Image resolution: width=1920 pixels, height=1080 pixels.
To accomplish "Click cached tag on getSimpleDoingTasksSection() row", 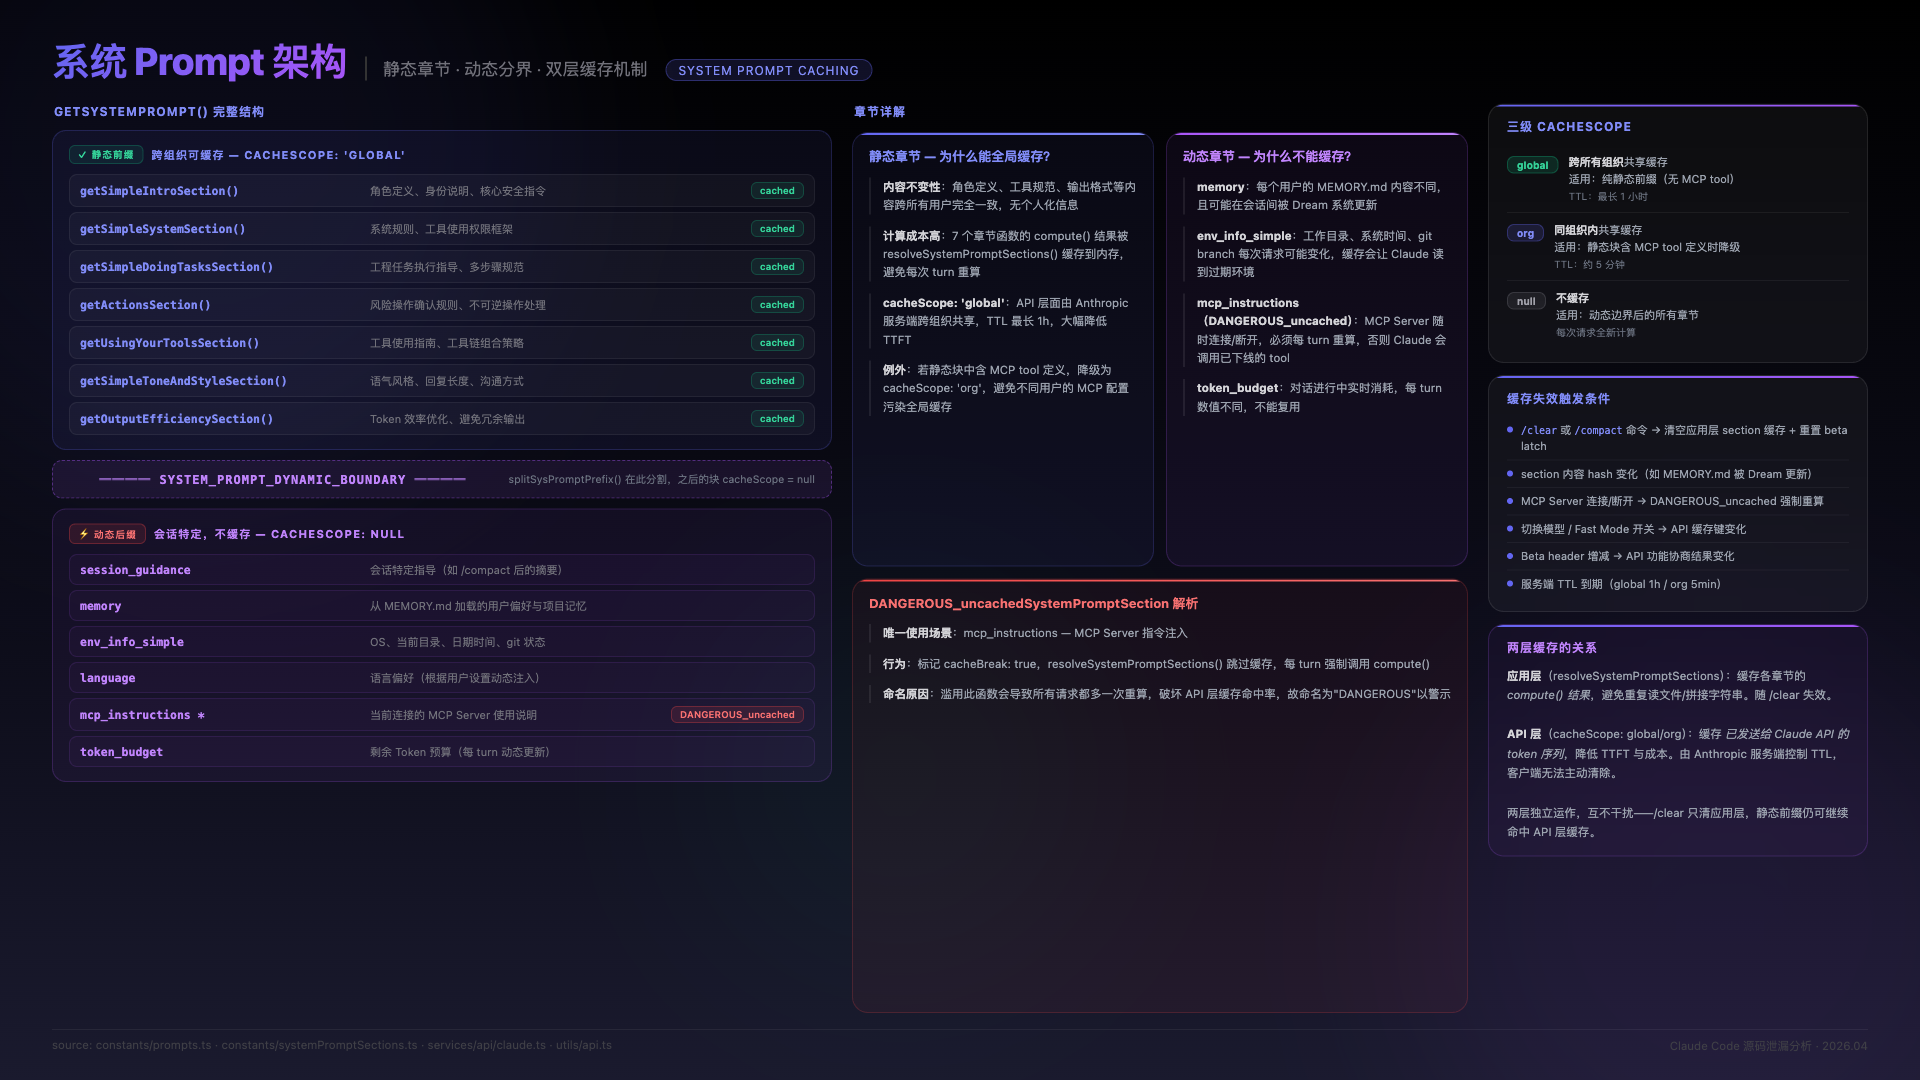I will click(777, 267).
